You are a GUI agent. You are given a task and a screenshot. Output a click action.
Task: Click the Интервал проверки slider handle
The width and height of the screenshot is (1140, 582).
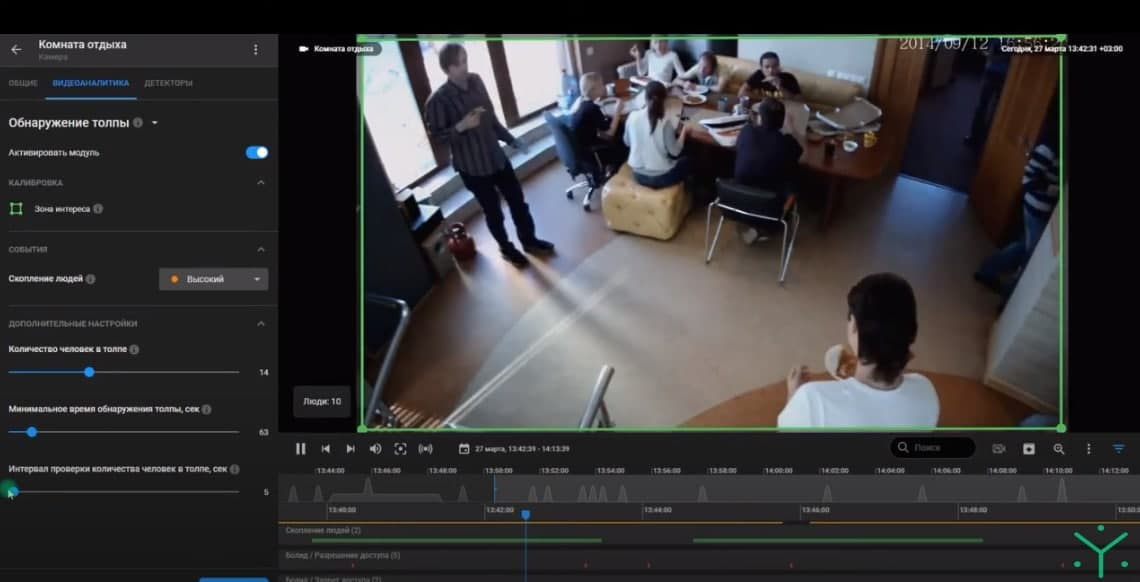coord(12,492)
